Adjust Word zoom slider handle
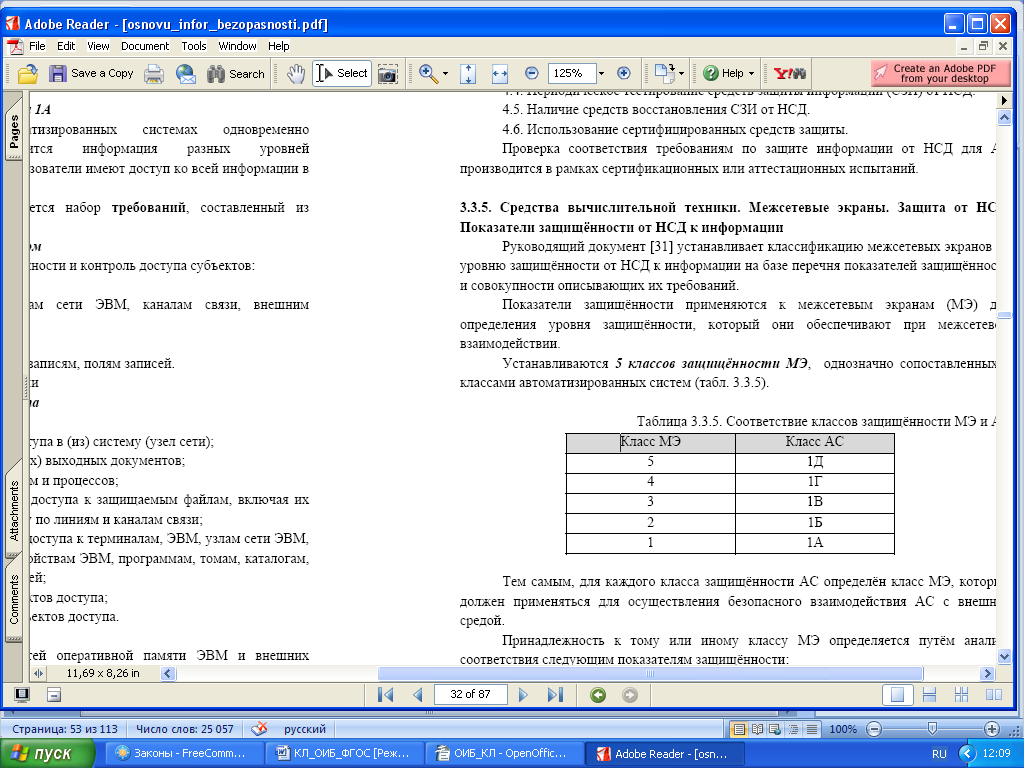 pyautogui.click(x=933, y=729)
